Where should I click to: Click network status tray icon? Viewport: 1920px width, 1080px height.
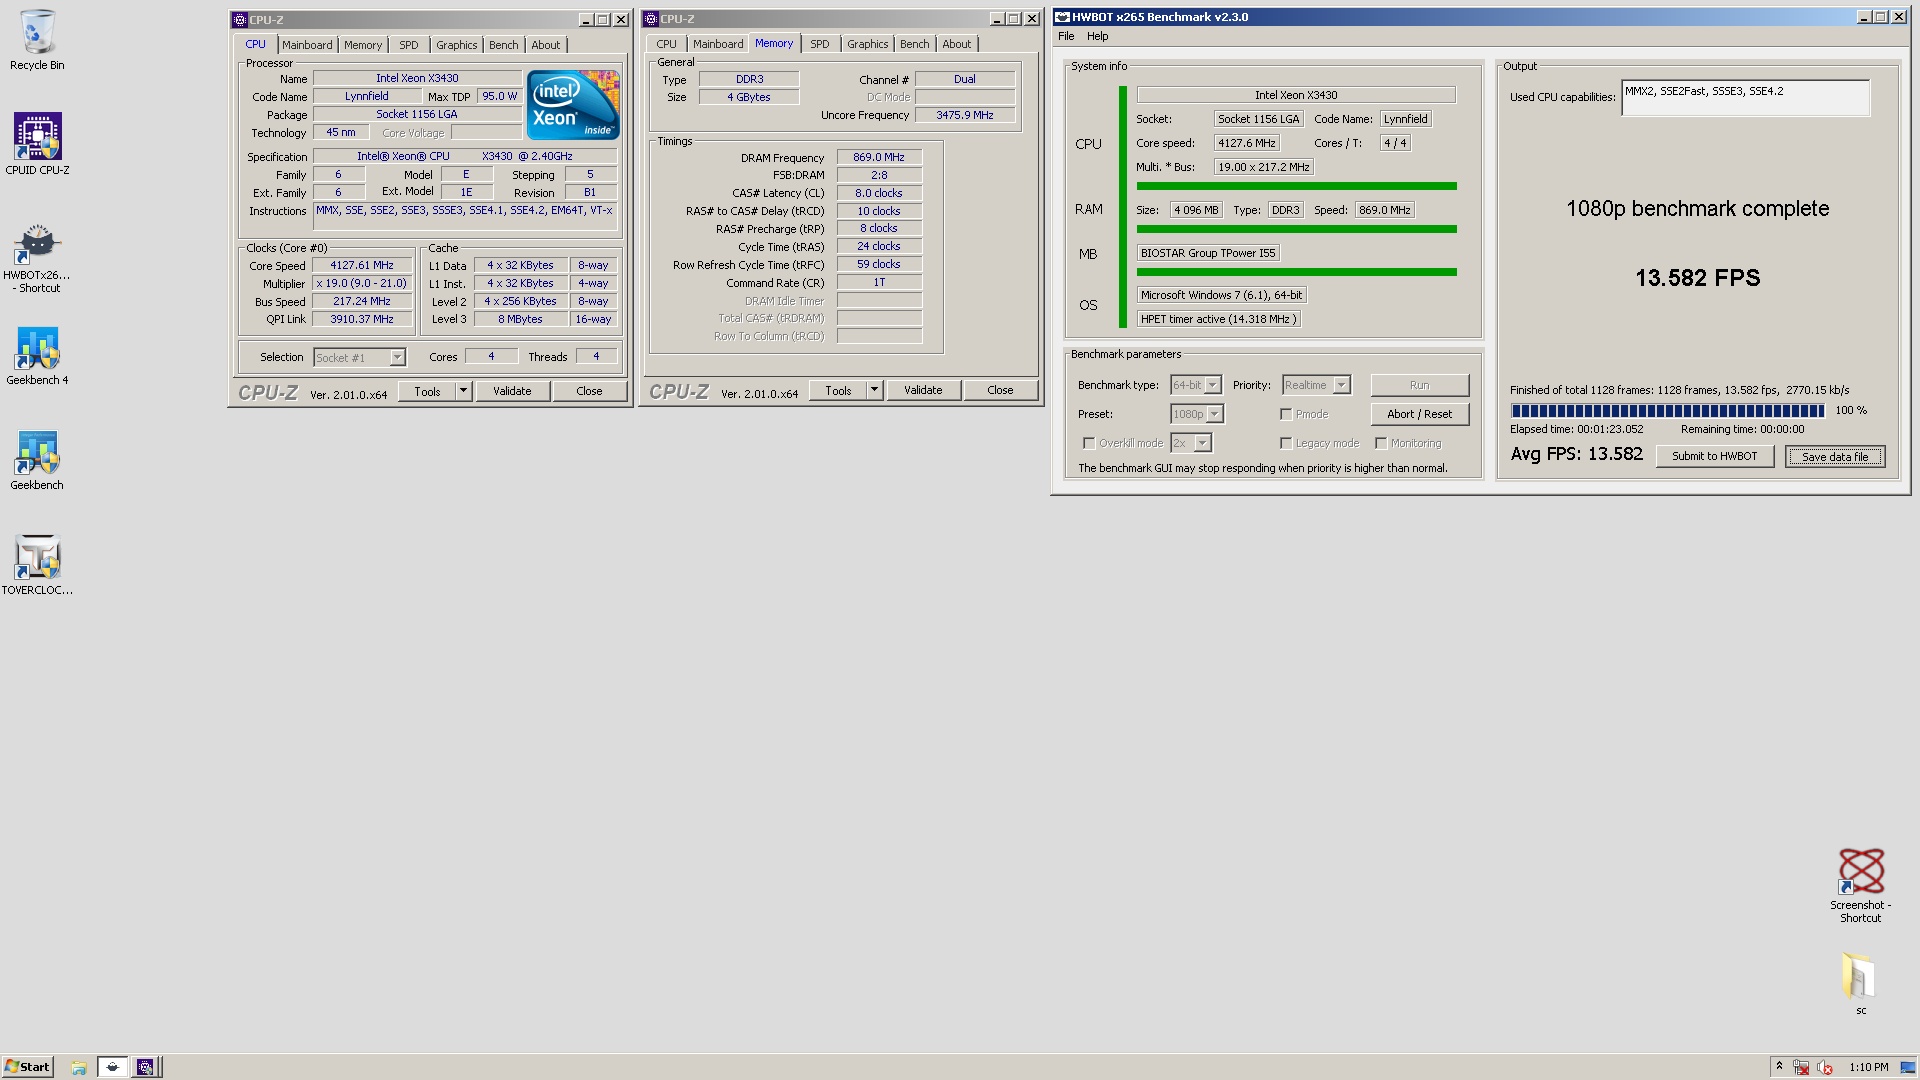point(1801,1067)
